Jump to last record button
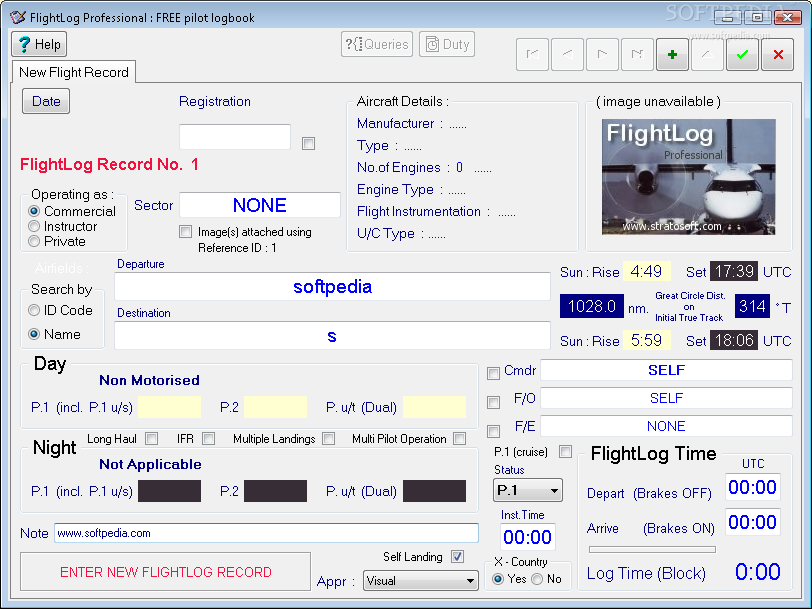 (x=637, y=54)
